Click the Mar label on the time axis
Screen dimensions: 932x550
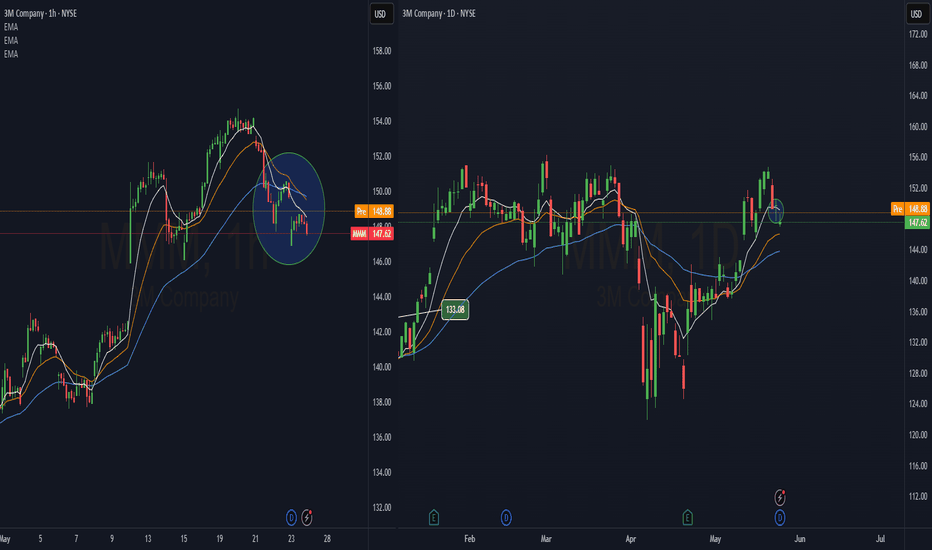pos(546,539)
